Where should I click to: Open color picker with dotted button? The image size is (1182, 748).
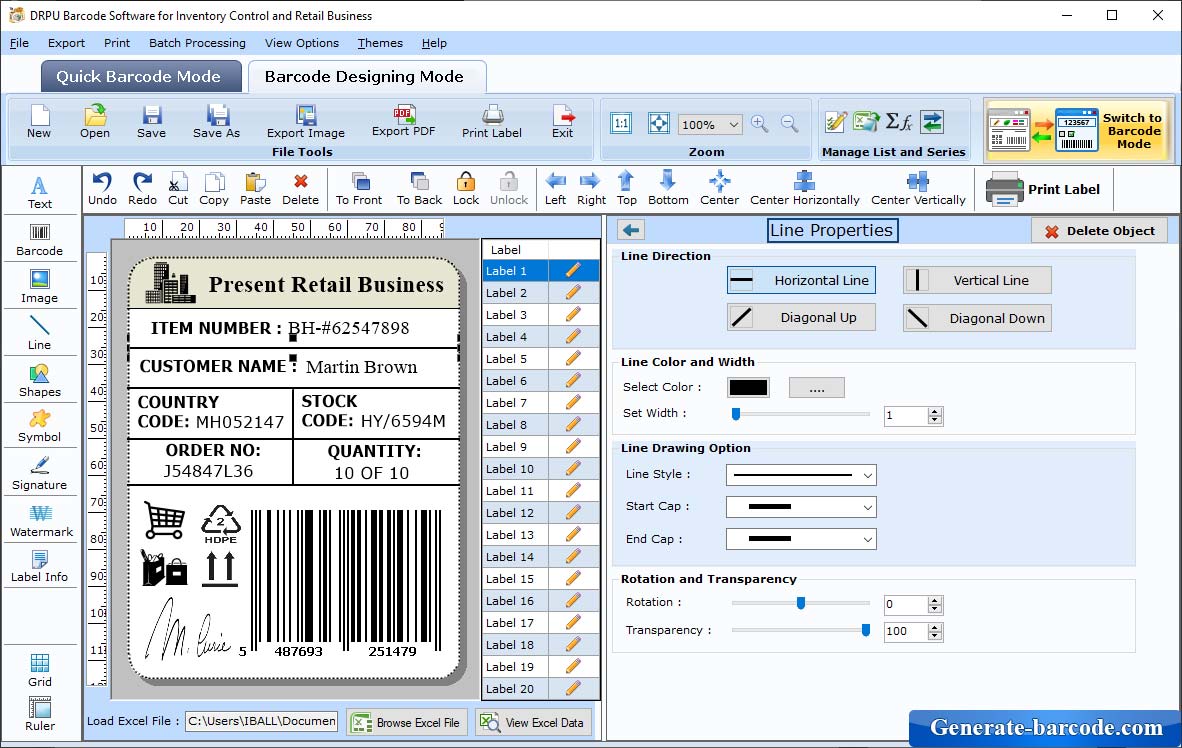click(816, 388)
